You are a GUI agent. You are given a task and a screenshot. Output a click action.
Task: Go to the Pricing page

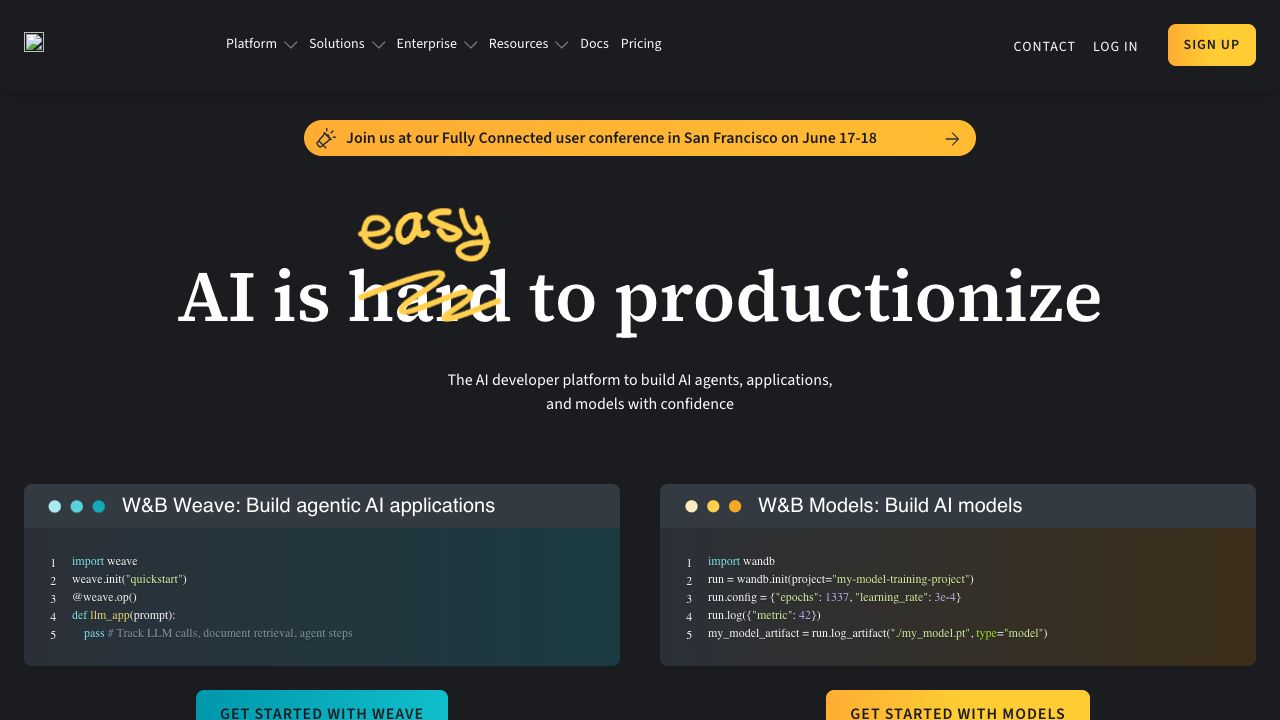pos(641,44)
